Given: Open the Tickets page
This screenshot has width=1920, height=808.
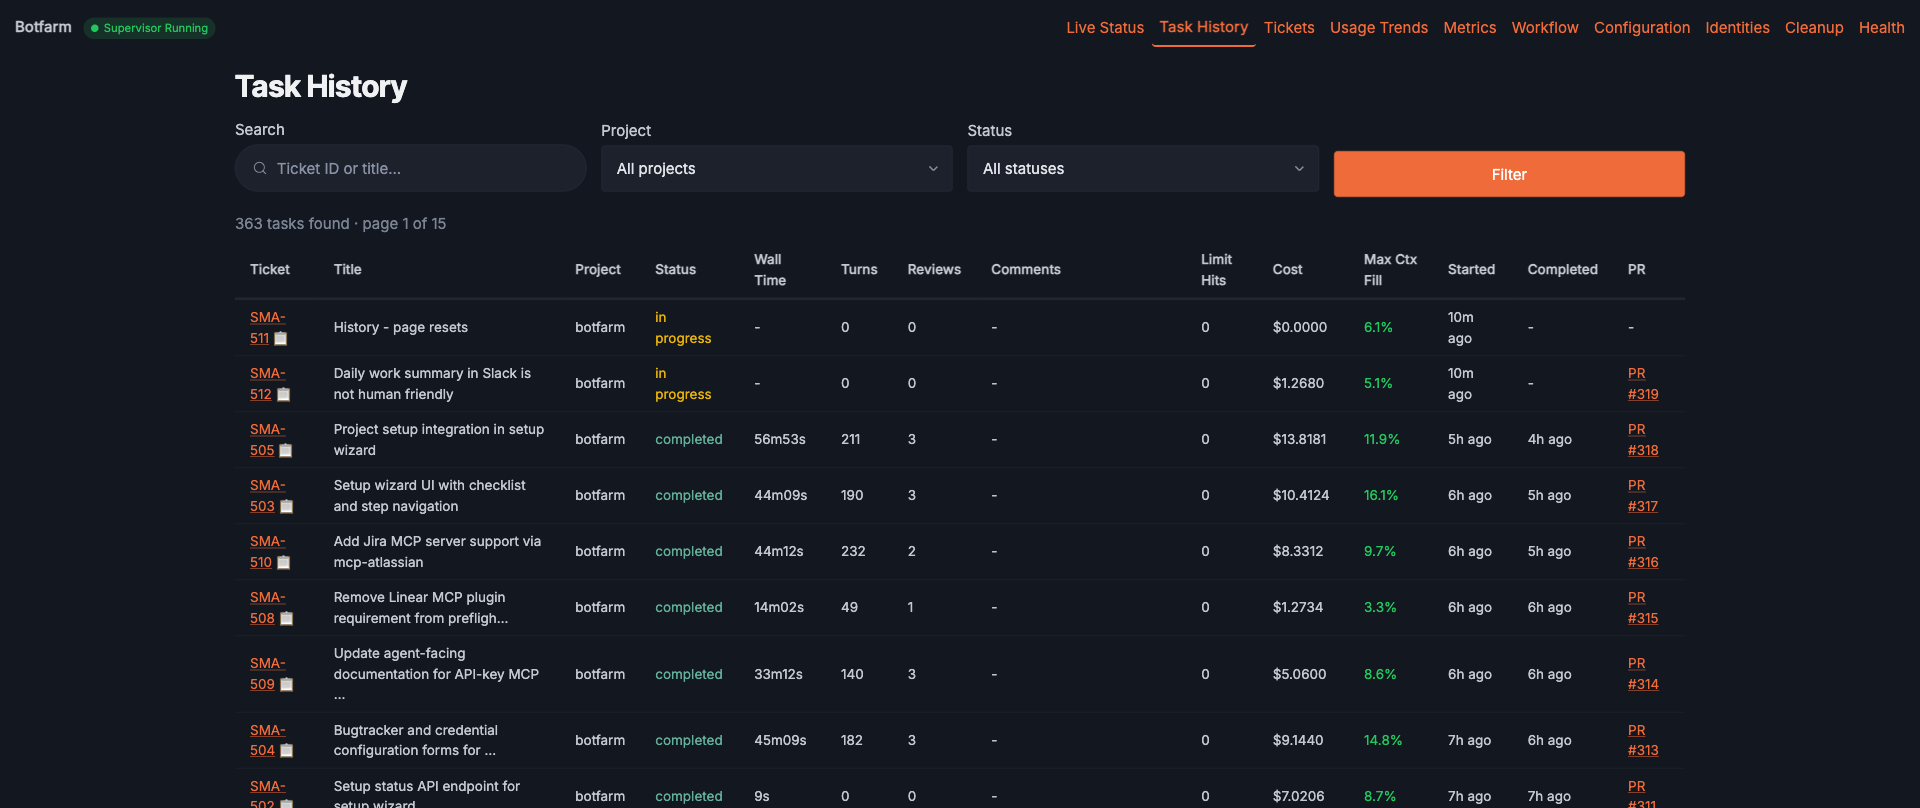Looking at the screenshot, I should coord(1289,28).
